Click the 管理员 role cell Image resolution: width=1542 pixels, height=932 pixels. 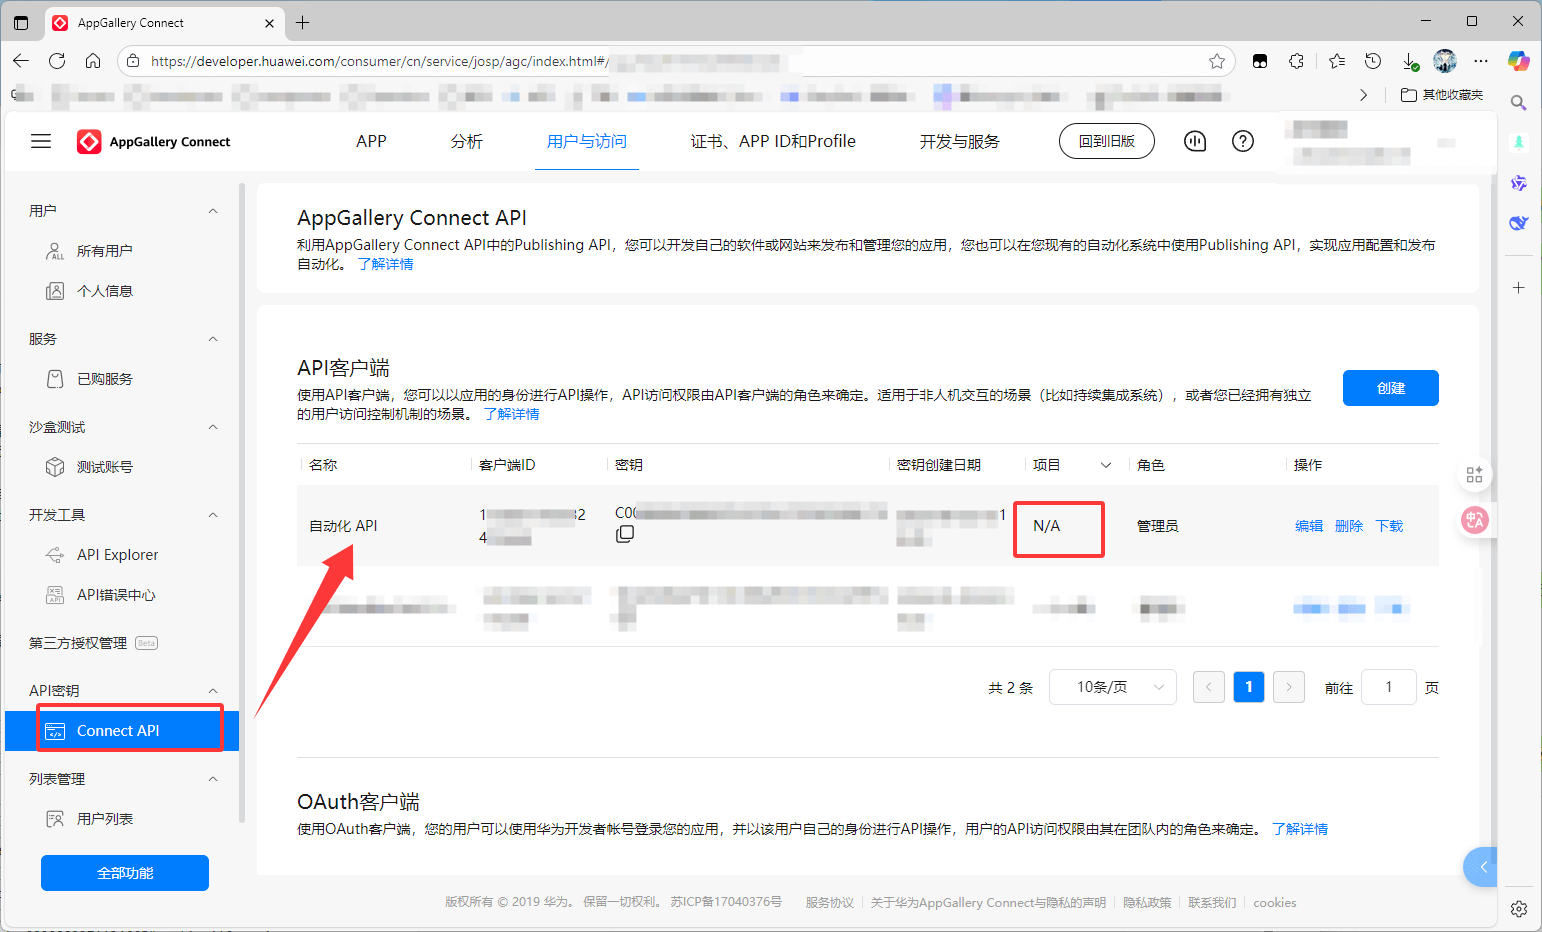pos(1157,526)
